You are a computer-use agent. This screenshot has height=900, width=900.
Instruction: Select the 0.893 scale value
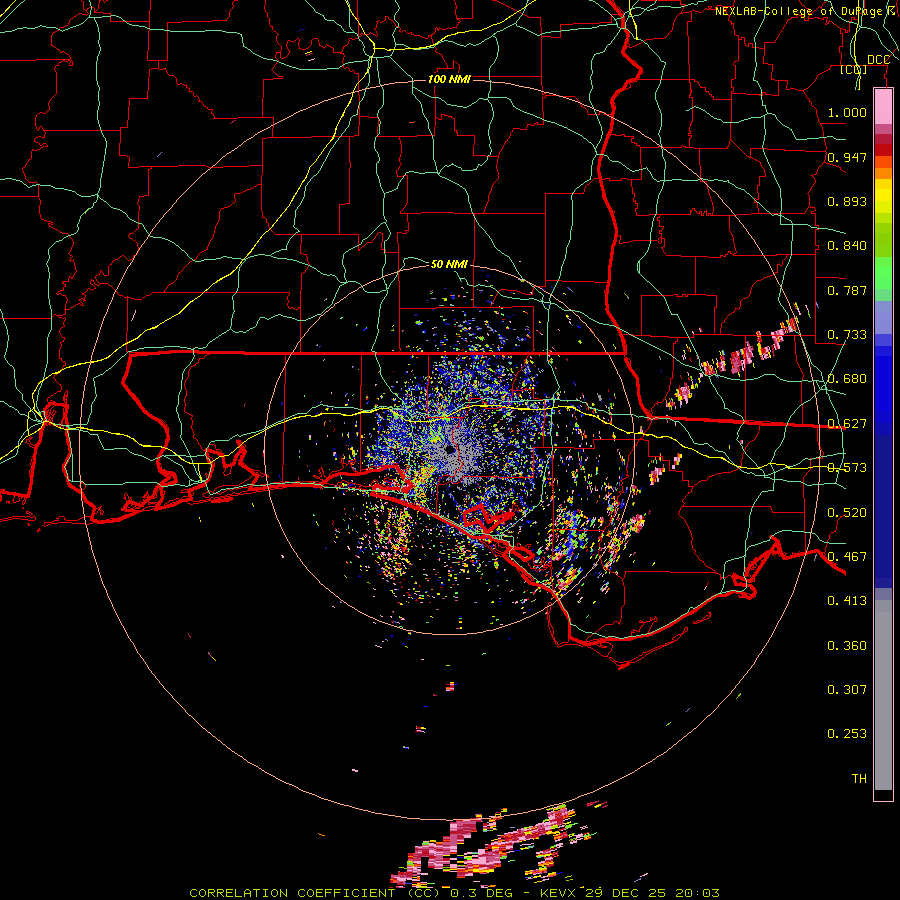point(847,201)
